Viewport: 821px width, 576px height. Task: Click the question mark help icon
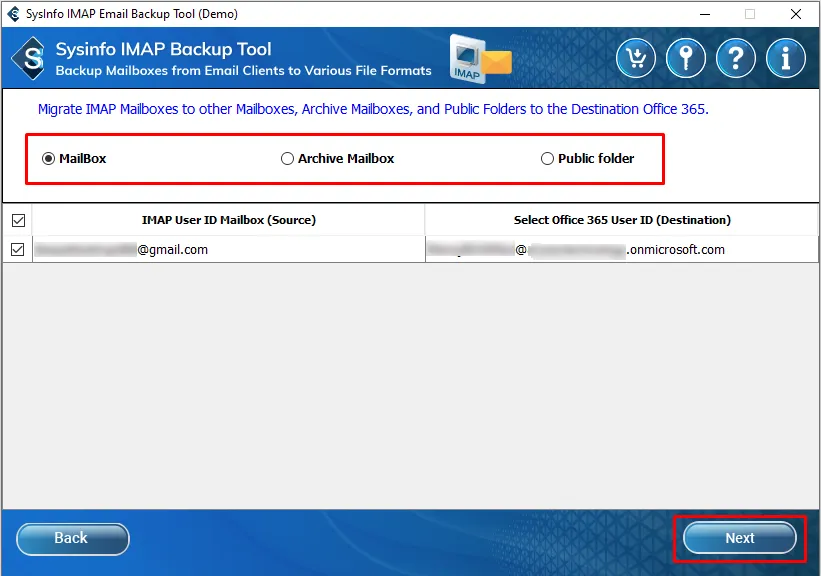(736, 58)
